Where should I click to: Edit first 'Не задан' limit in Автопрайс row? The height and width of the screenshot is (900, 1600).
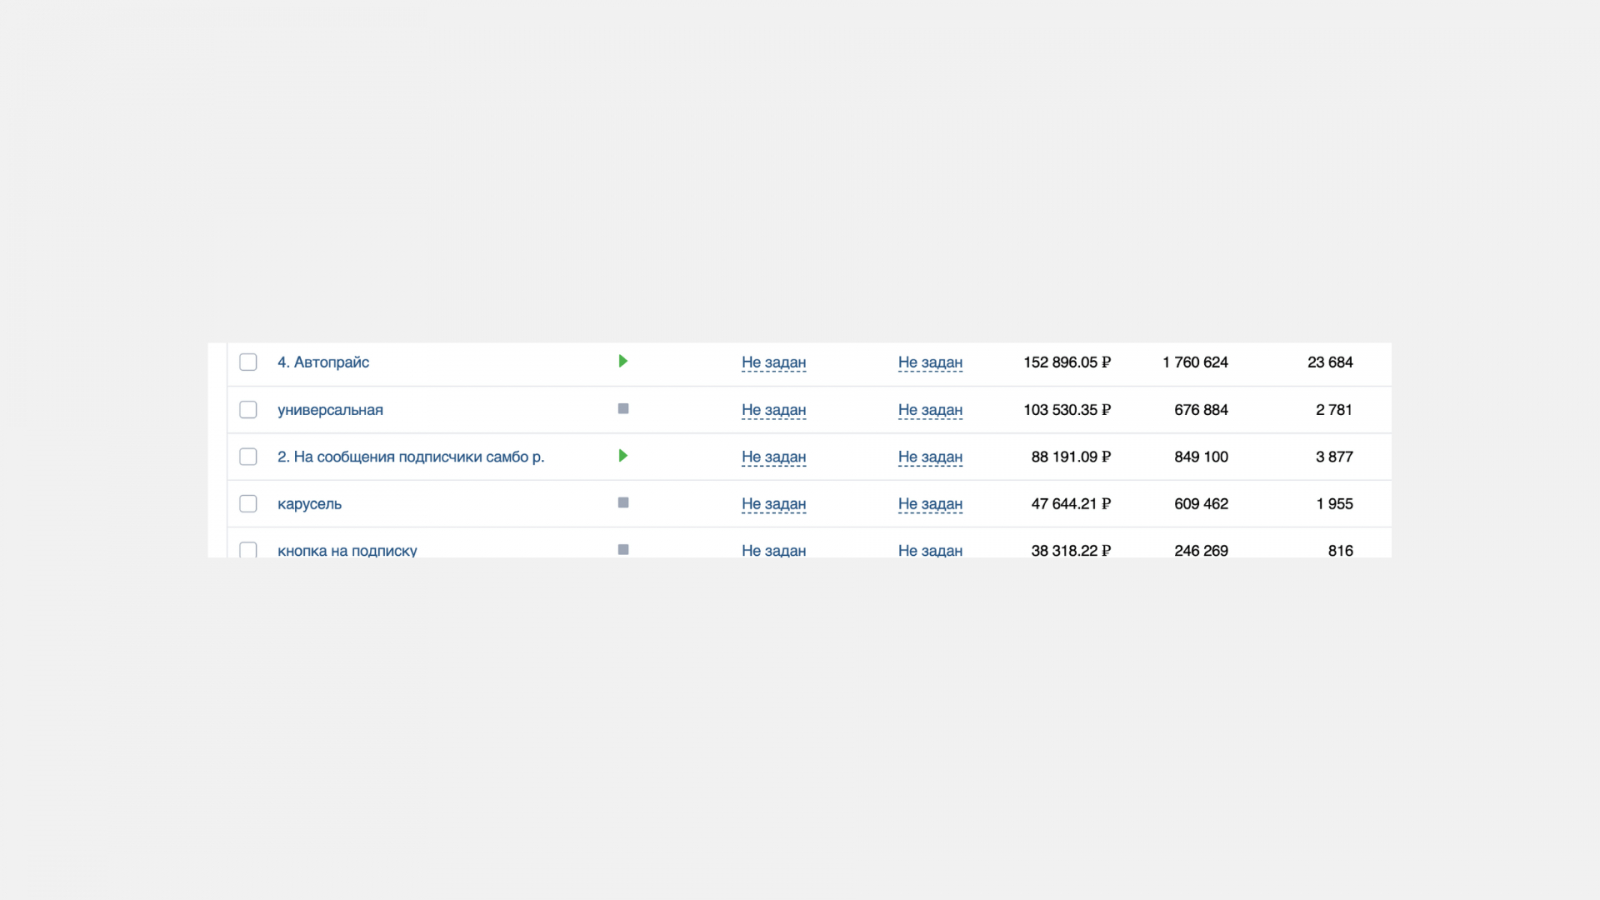[x=773, y=362]
